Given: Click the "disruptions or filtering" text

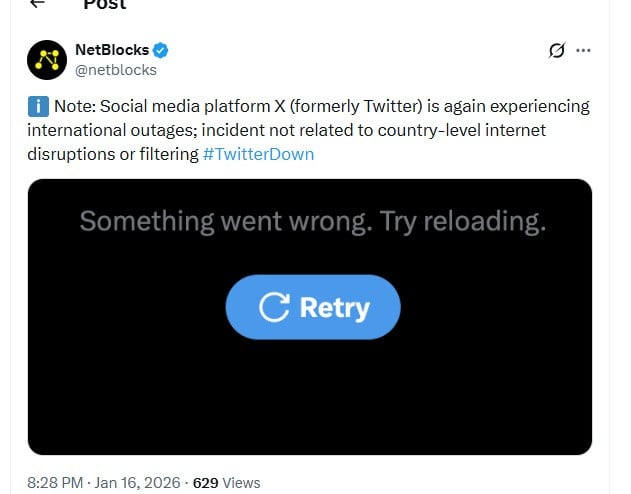Looking at the screenshot, I should [x=112, y=154].
